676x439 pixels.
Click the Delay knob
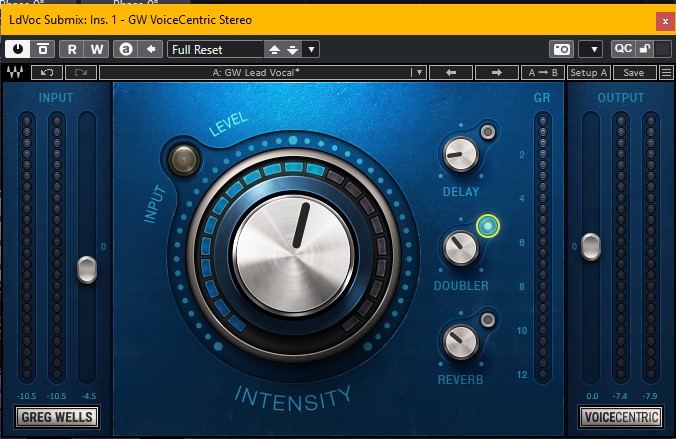(461, 154)
